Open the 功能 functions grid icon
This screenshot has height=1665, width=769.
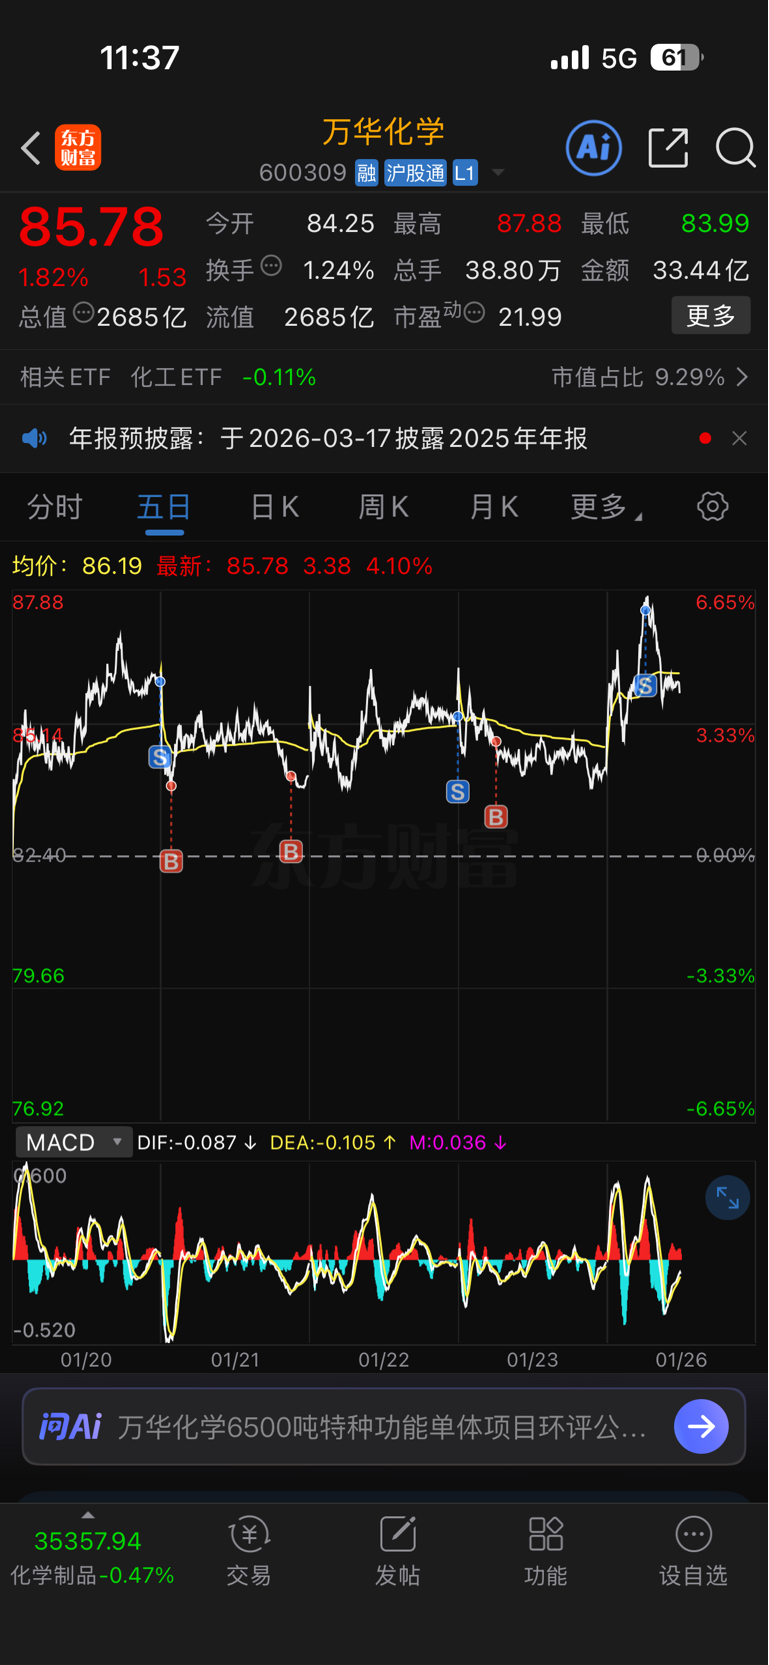[x=545, y=1552]
